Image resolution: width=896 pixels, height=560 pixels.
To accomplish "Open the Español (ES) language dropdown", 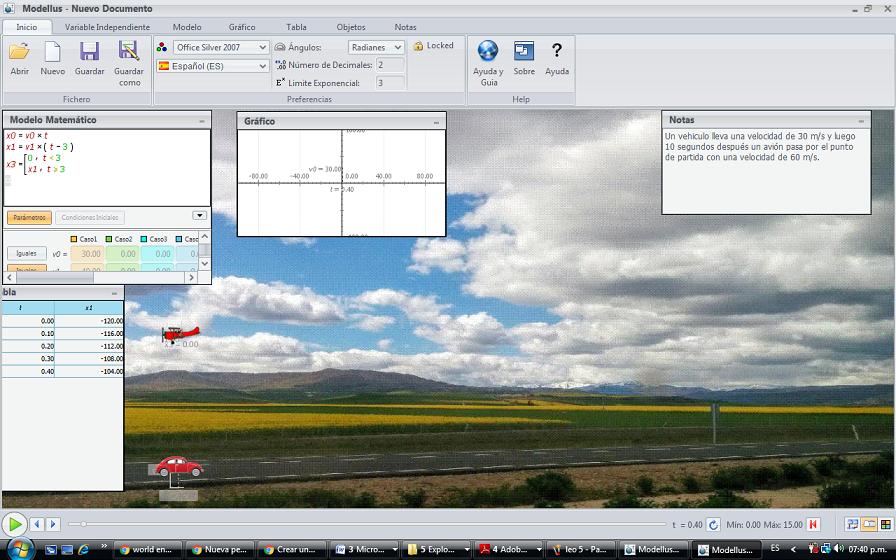I will (213, 66).
